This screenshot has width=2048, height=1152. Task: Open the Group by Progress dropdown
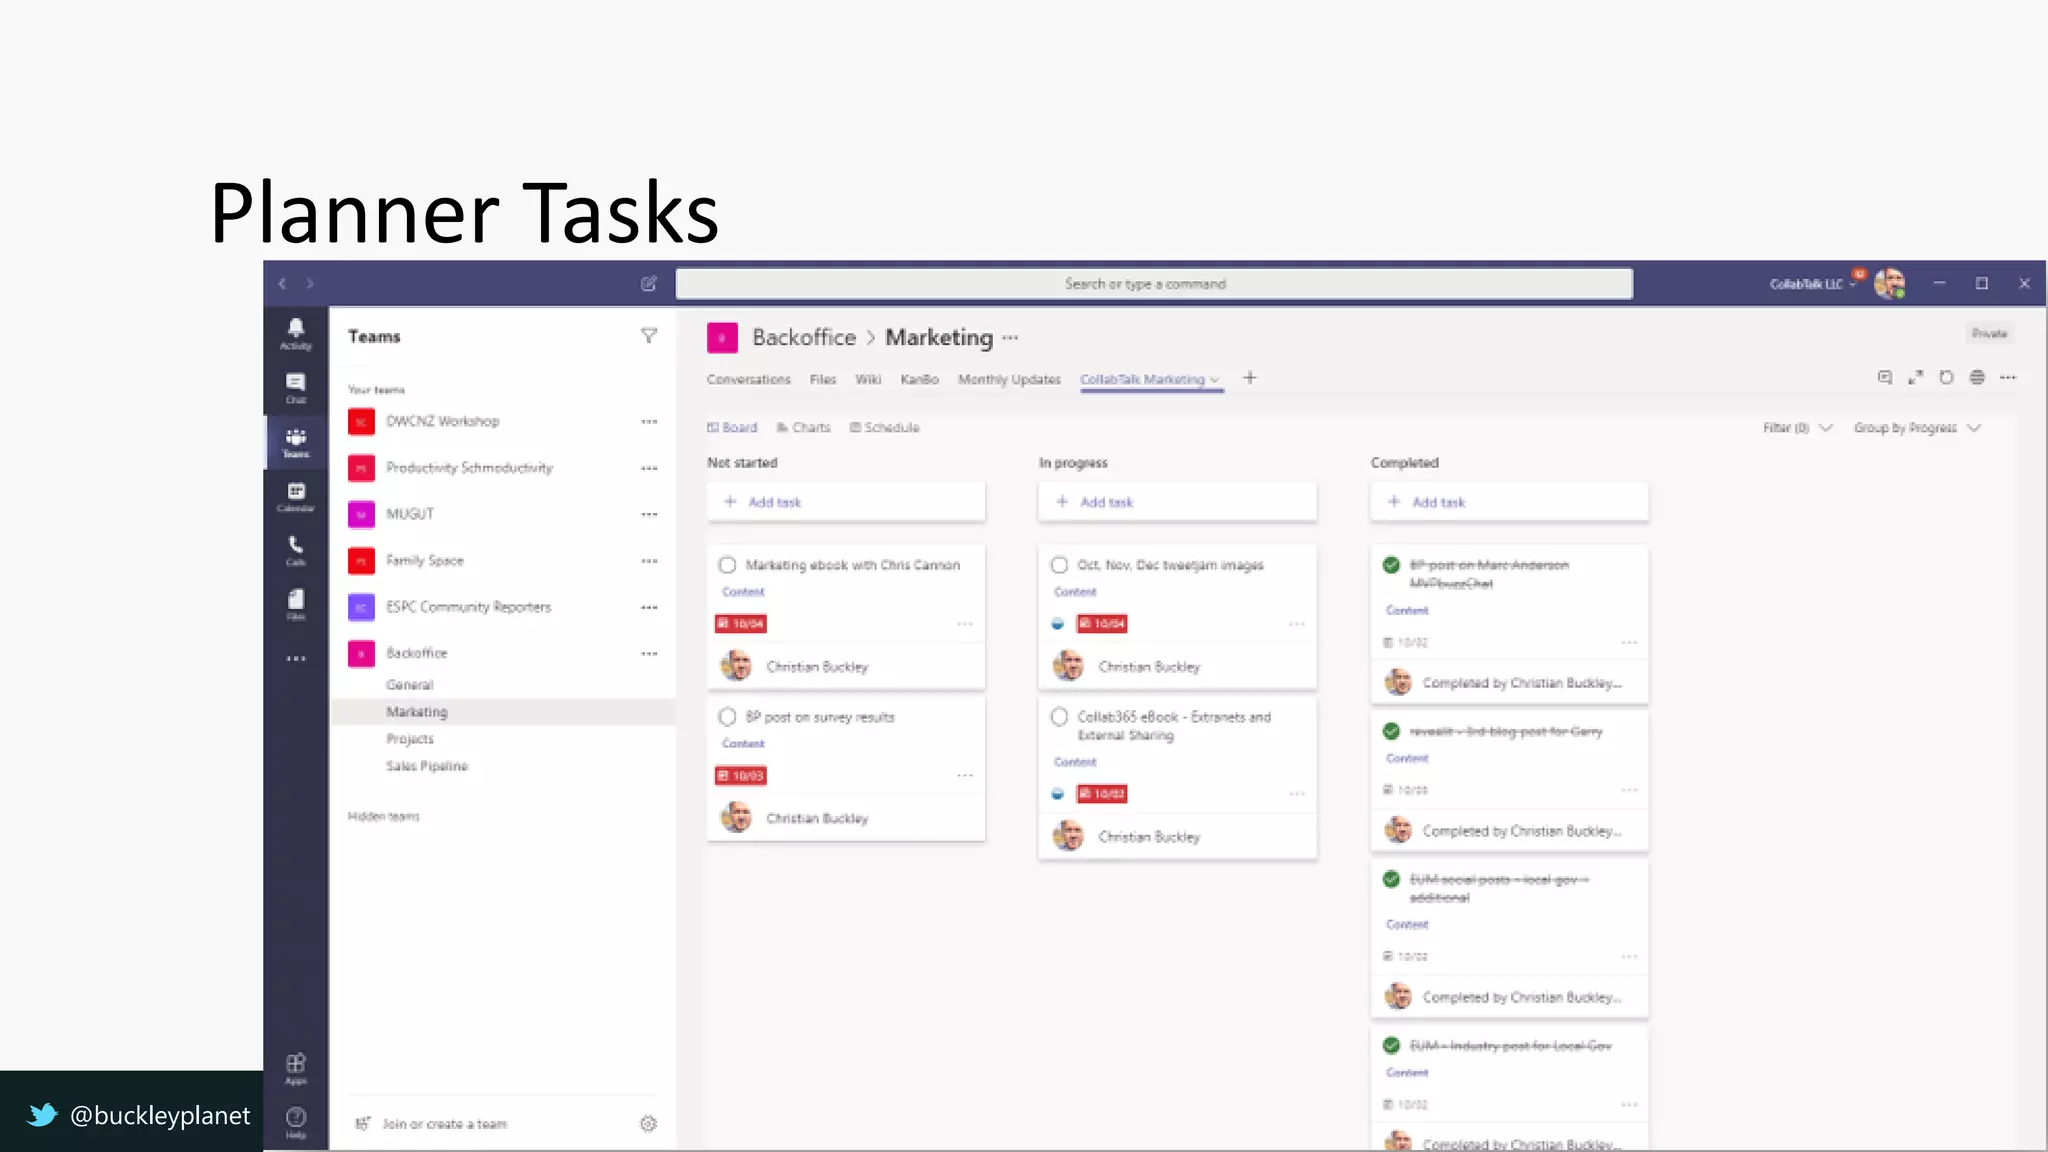pyautogui.click(x=1917, y=428)
